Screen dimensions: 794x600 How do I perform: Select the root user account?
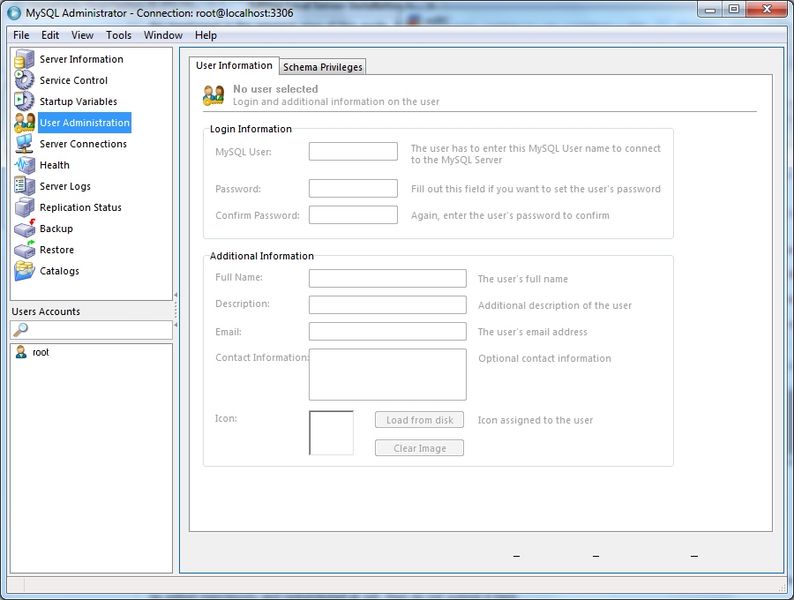tap(41, 352)
